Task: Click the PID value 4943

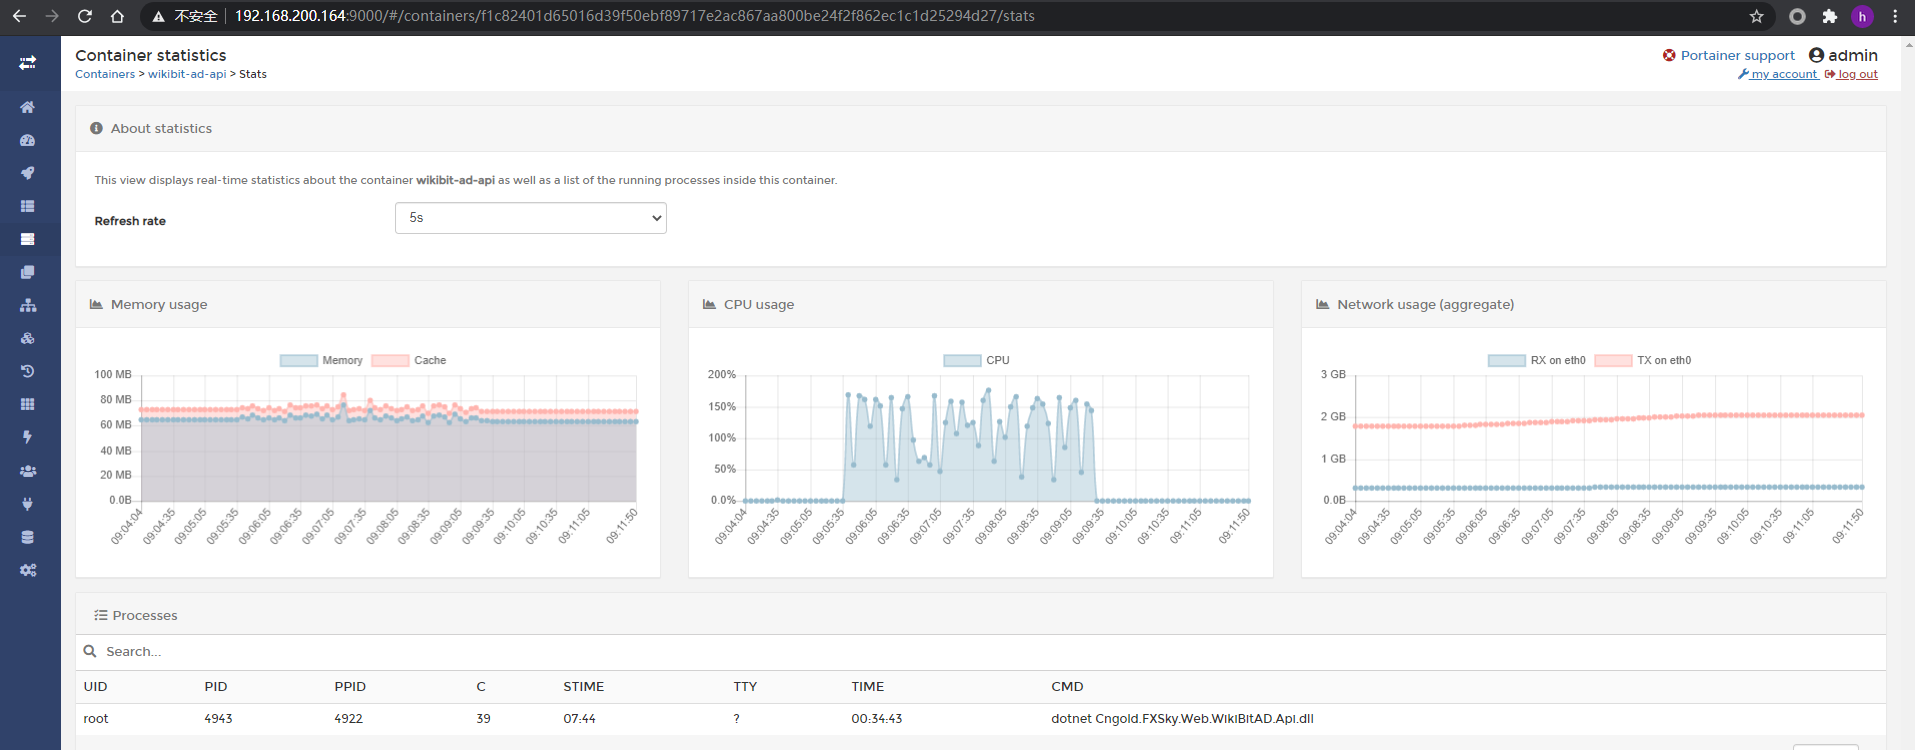Action: point(218,719)
